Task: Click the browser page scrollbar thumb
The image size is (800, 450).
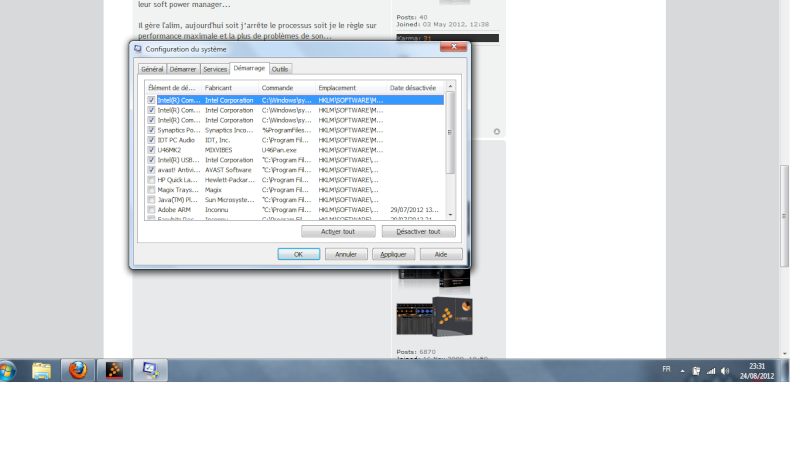Action: (785, 216)
